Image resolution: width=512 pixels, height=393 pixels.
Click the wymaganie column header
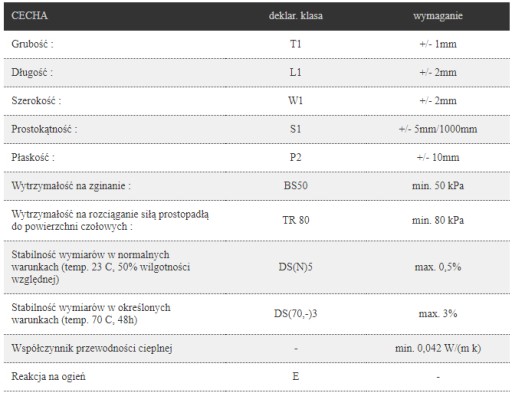438,16
